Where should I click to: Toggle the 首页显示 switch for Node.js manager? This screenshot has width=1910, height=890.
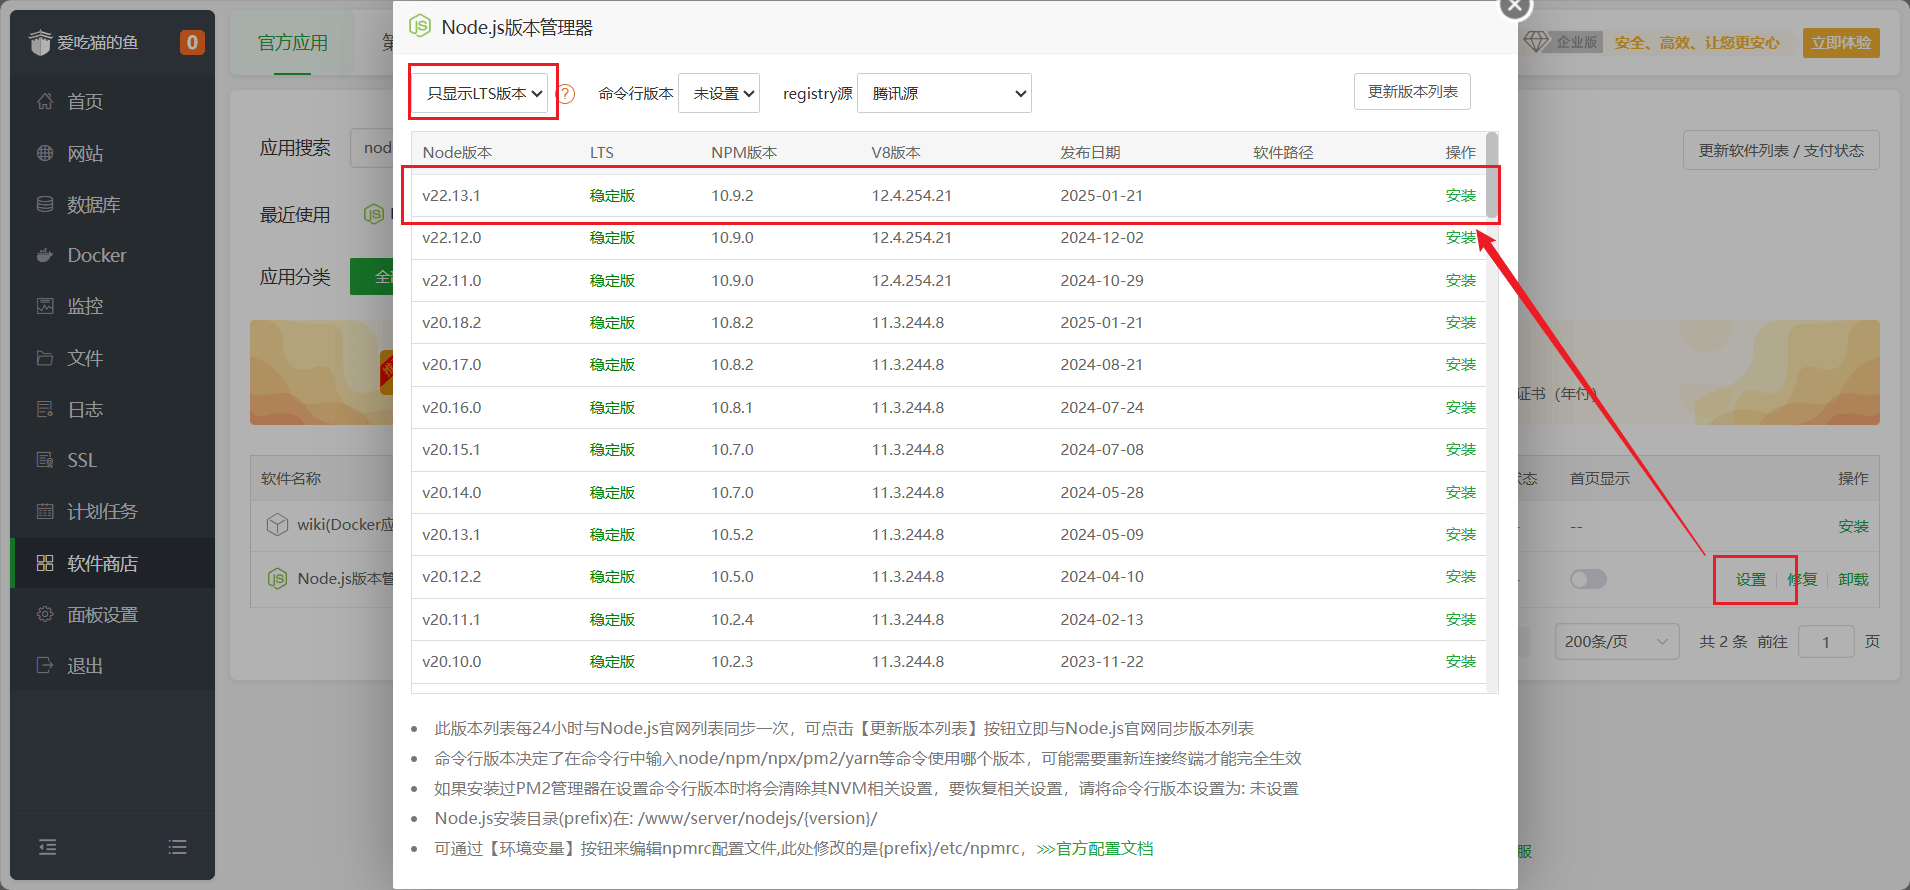pos(1587,579)
